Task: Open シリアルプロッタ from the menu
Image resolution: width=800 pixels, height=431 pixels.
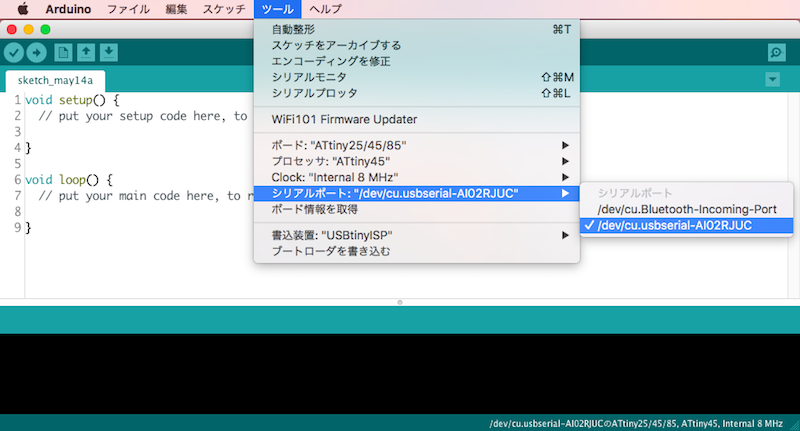Action: [x=417, y=93]
